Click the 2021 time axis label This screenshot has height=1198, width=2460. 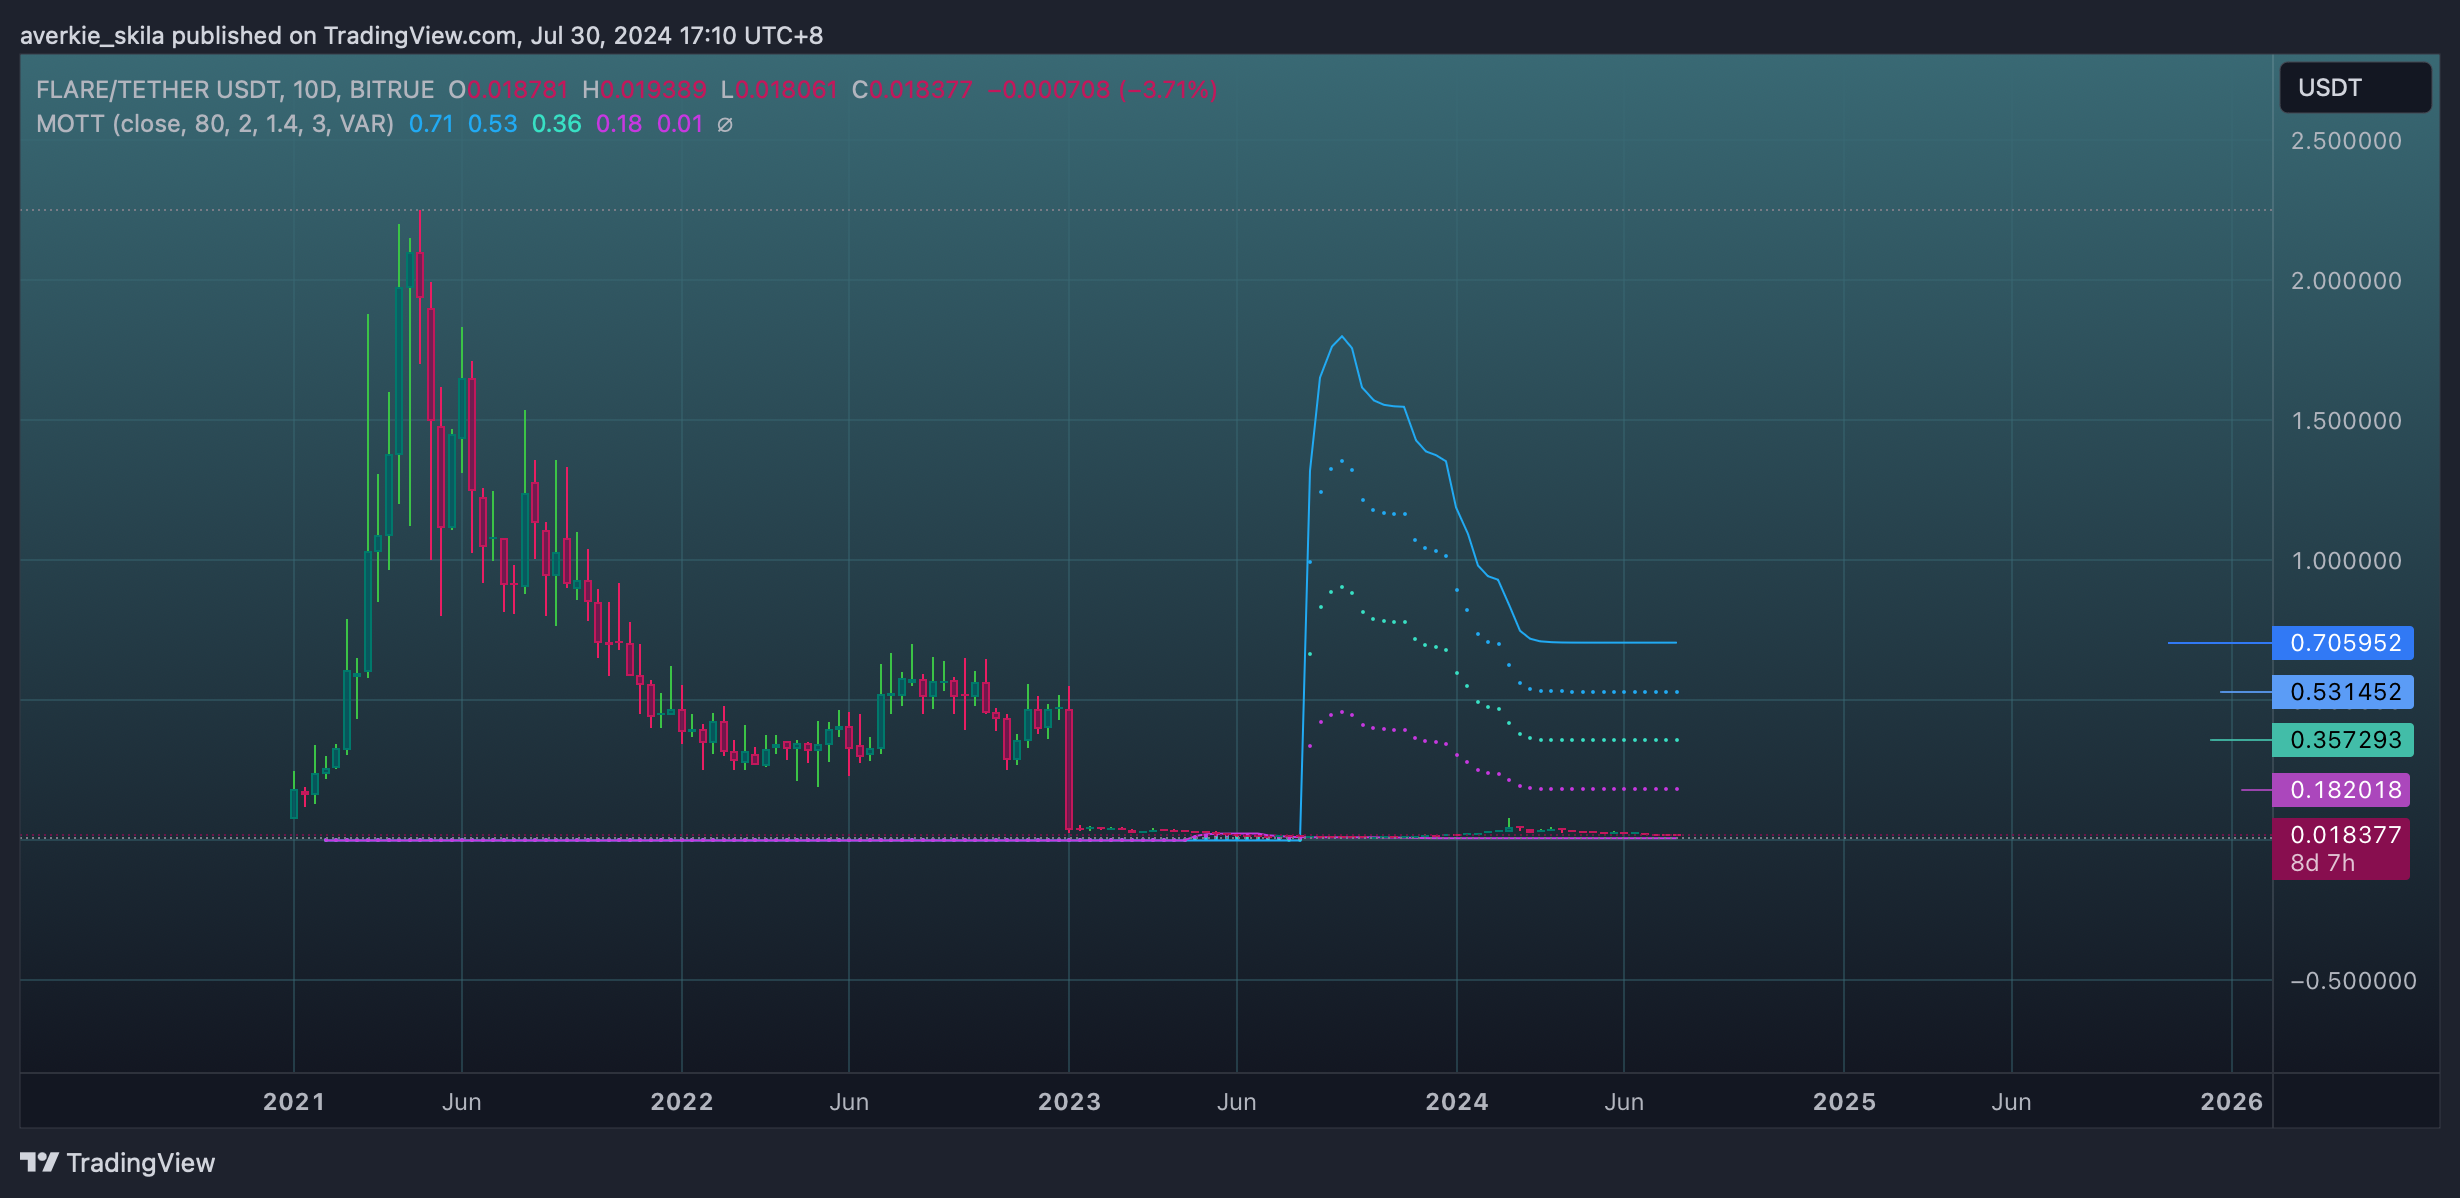point(294,1102)
